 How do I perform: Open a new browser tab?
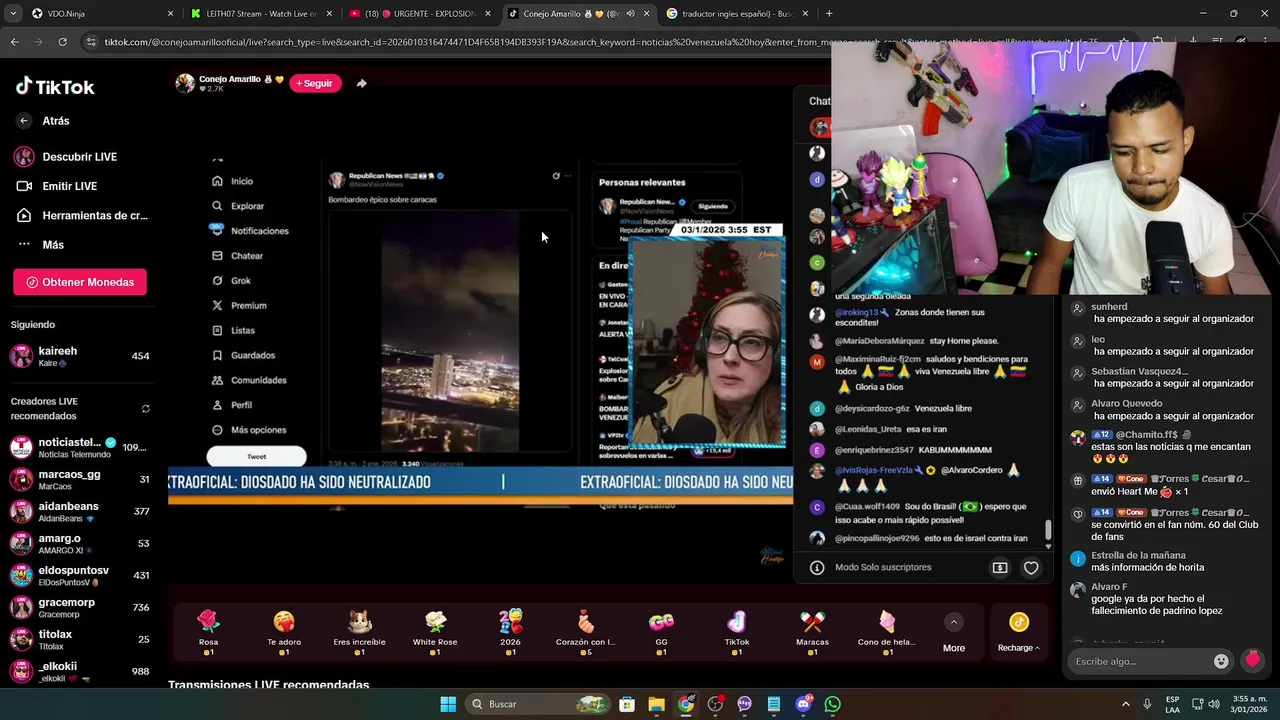tap(829, 14)
